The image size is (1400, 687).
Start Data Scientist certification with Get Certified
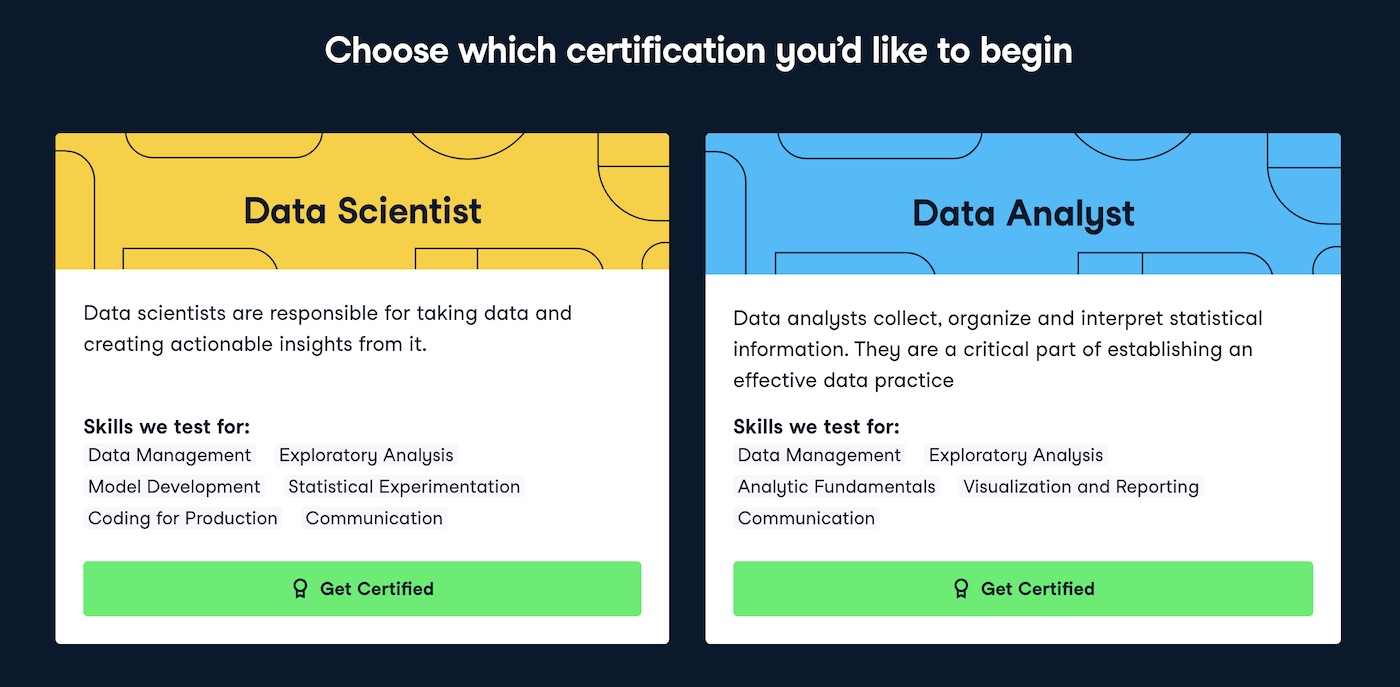pos(362,589)
